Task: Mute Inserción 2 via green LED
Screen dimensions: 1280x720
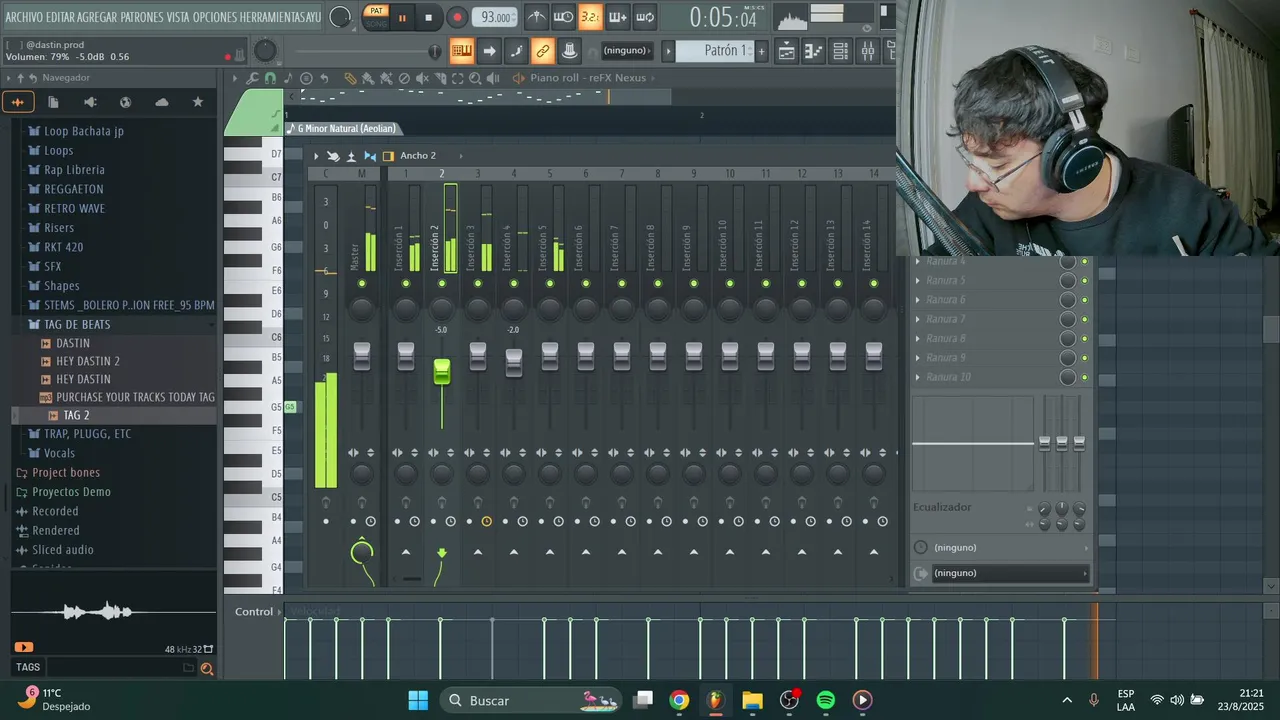Action: pos(442,284)
